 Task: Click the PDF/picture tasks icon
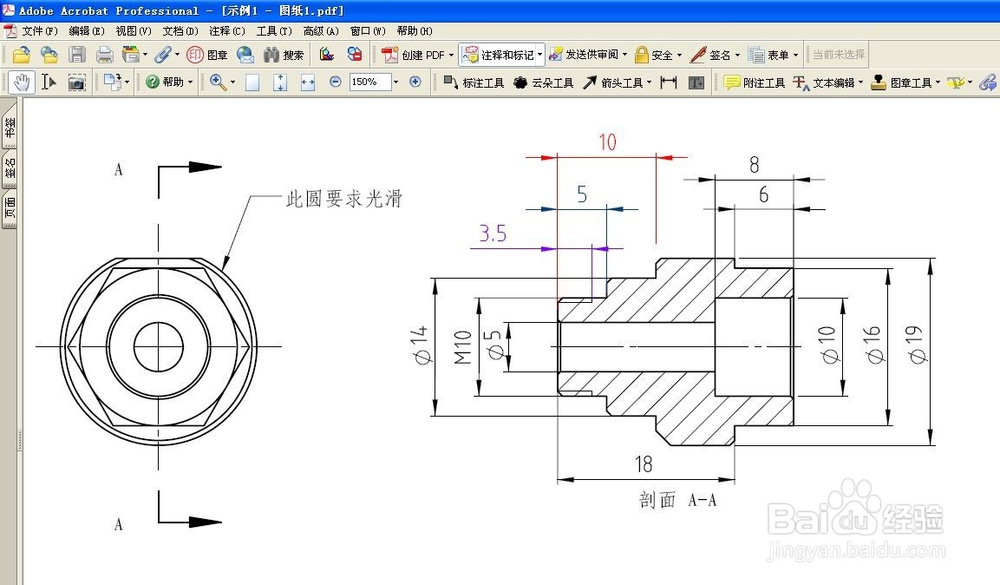pos(327,55)
